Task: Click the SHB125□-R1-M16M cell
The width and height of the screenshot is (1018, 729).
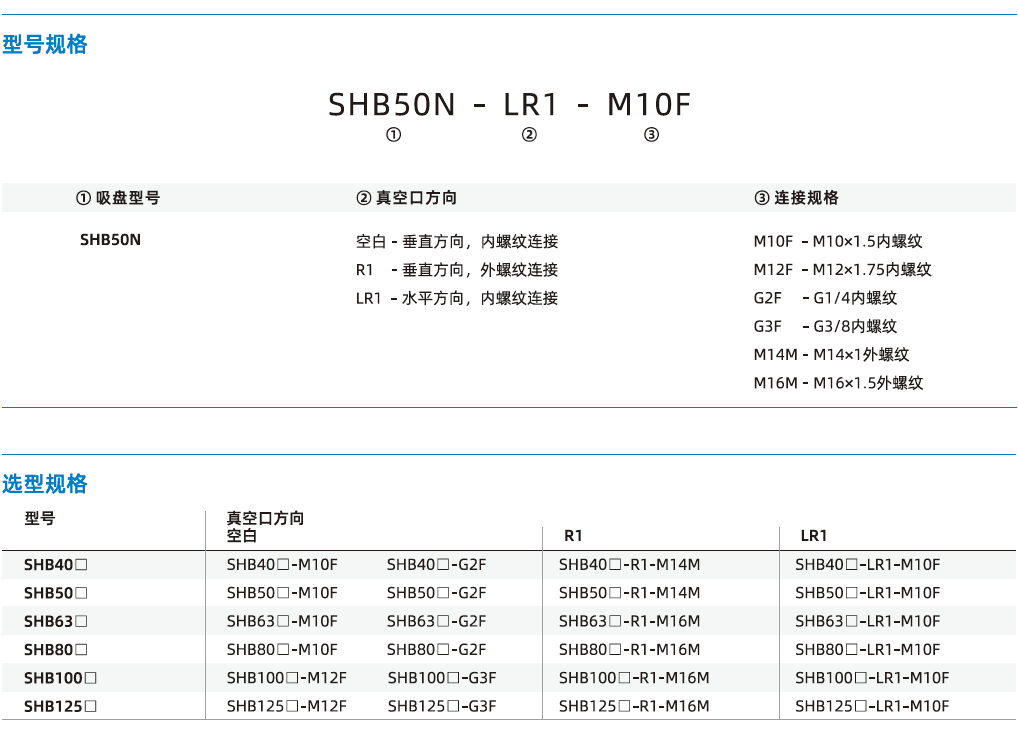Action: tap(634, 706)
